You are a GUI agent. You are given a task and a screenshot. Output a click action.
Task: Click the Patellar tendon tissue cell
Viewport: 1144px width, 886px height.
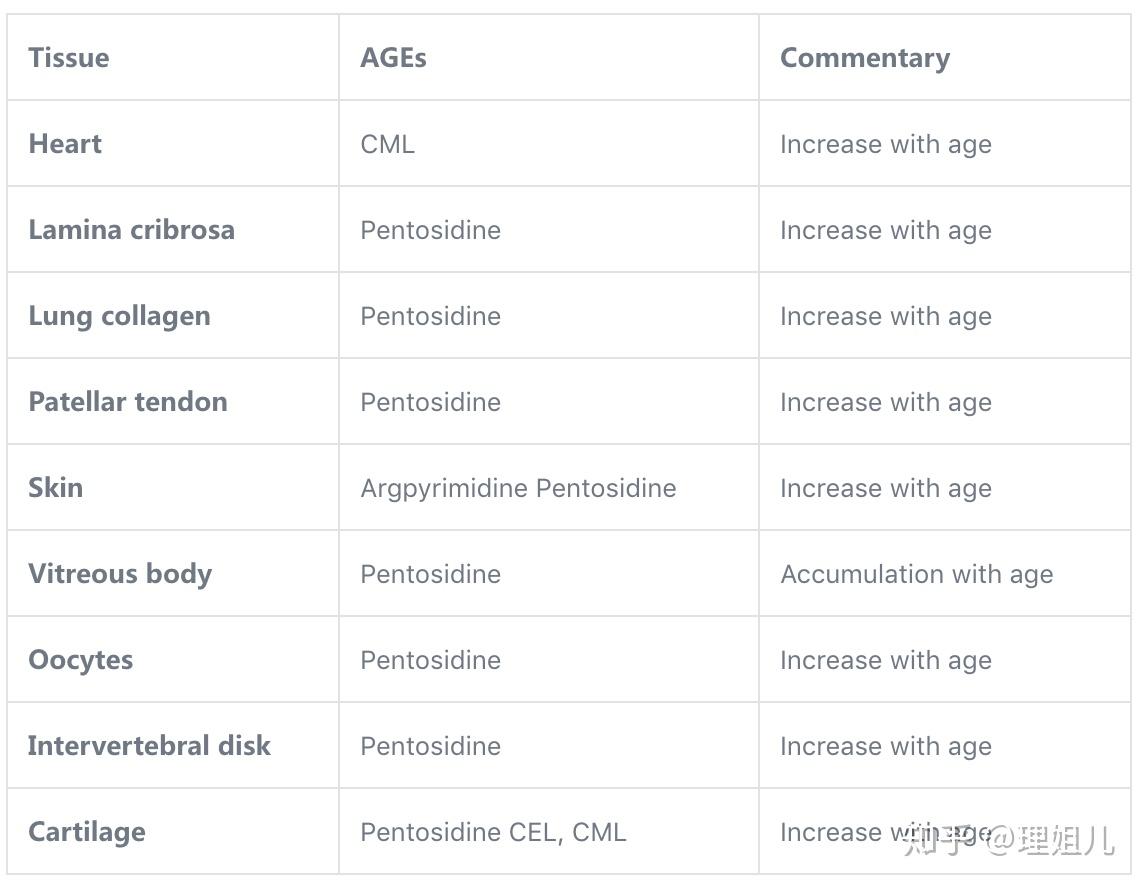coord(128,402)
